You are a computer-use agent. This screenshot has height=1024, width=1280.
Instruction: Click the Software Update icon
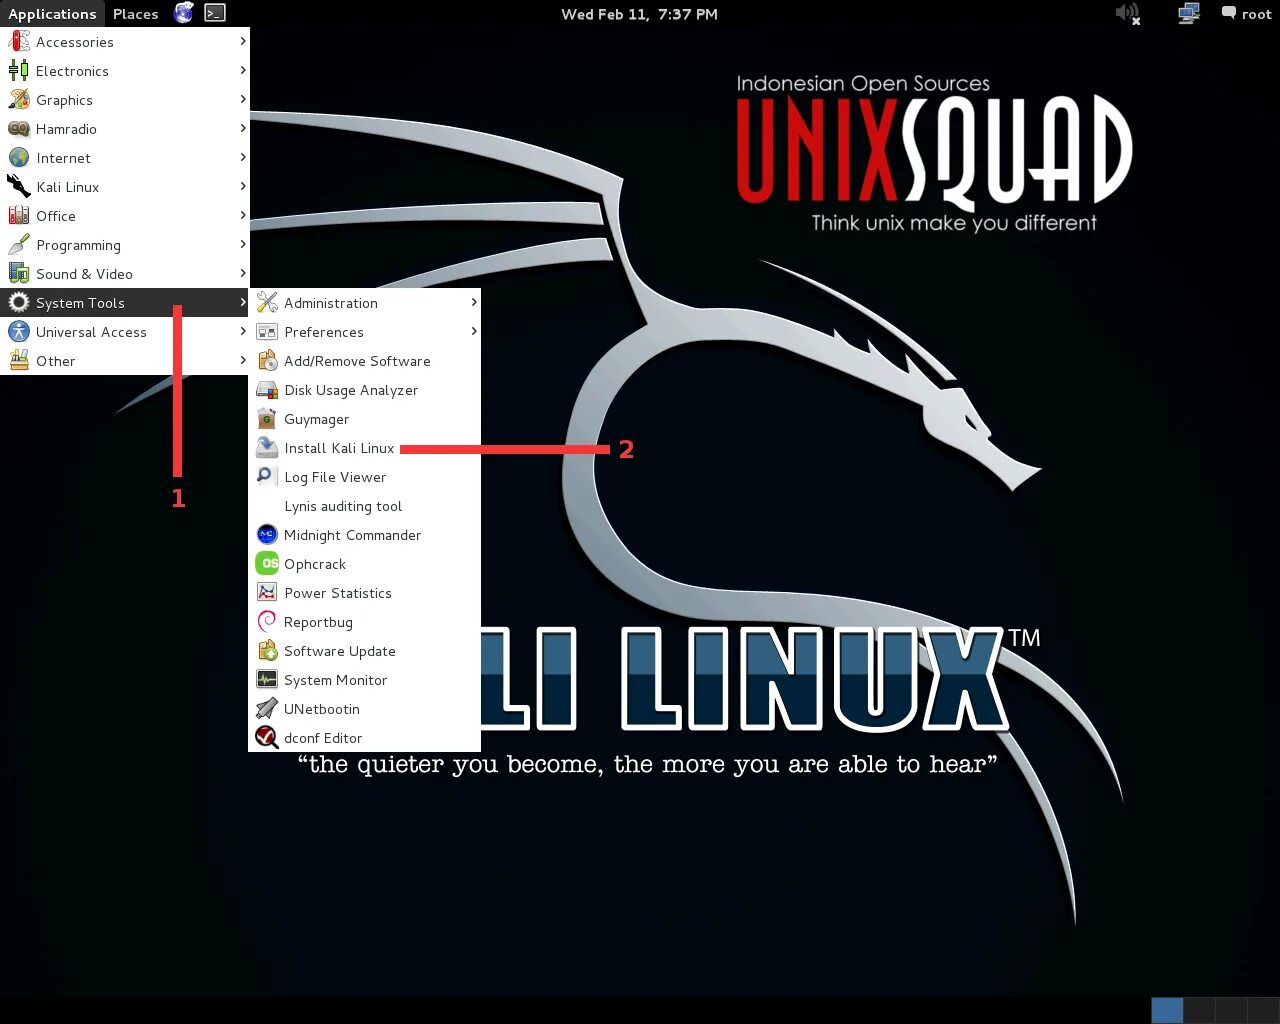(267, 651)
